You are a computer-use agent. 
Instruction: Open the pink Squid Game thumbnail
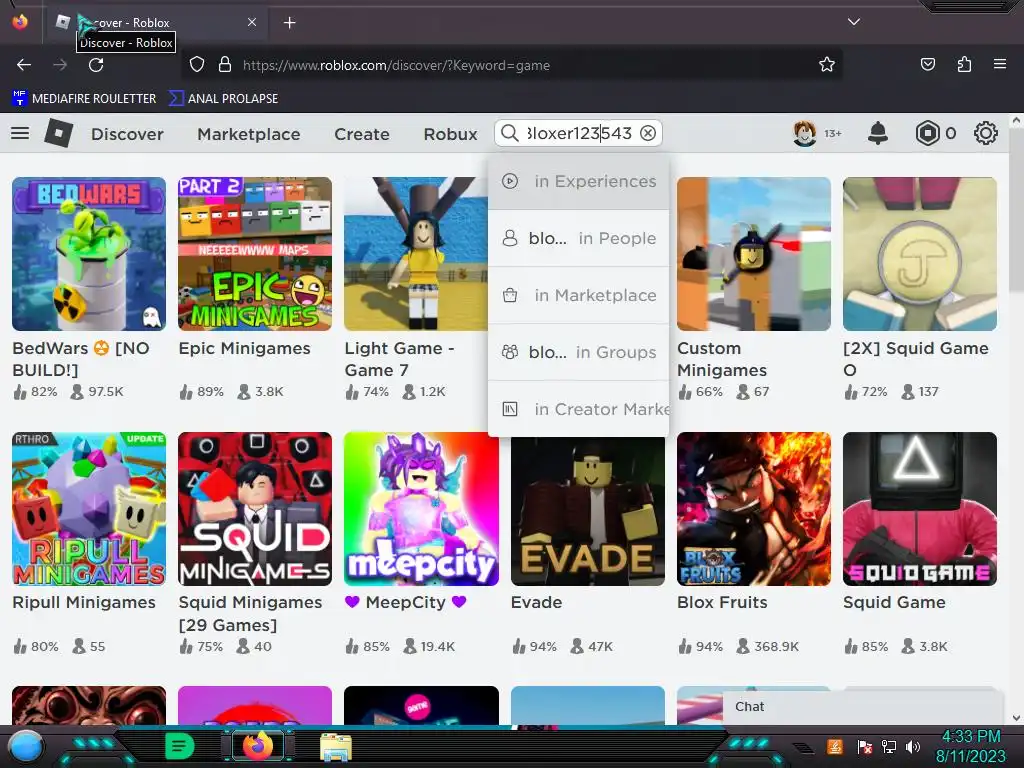click(x=920, y=509)
